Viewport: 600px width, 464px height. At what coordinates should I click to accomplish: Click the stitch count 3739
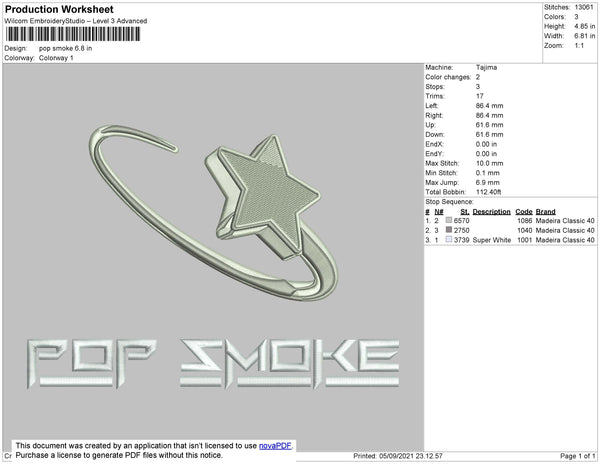pyautogui.click(x=461, y=240)
